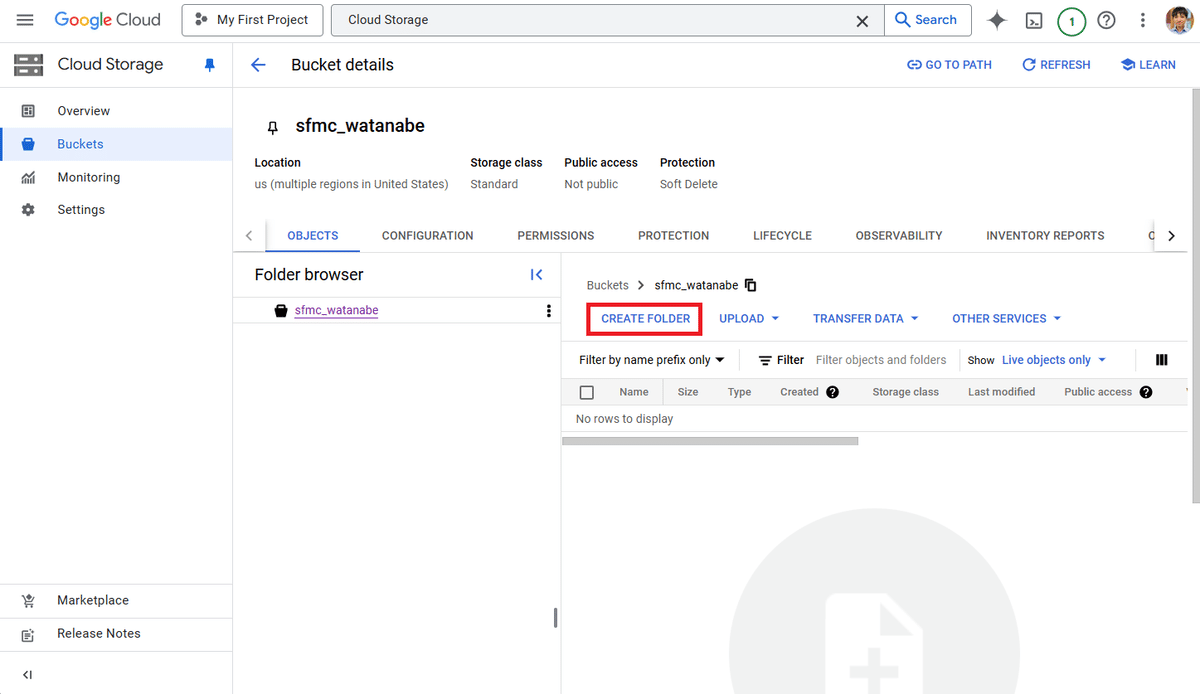
Task: Open notifications badge showing 1
Action: coord(1071,20)
